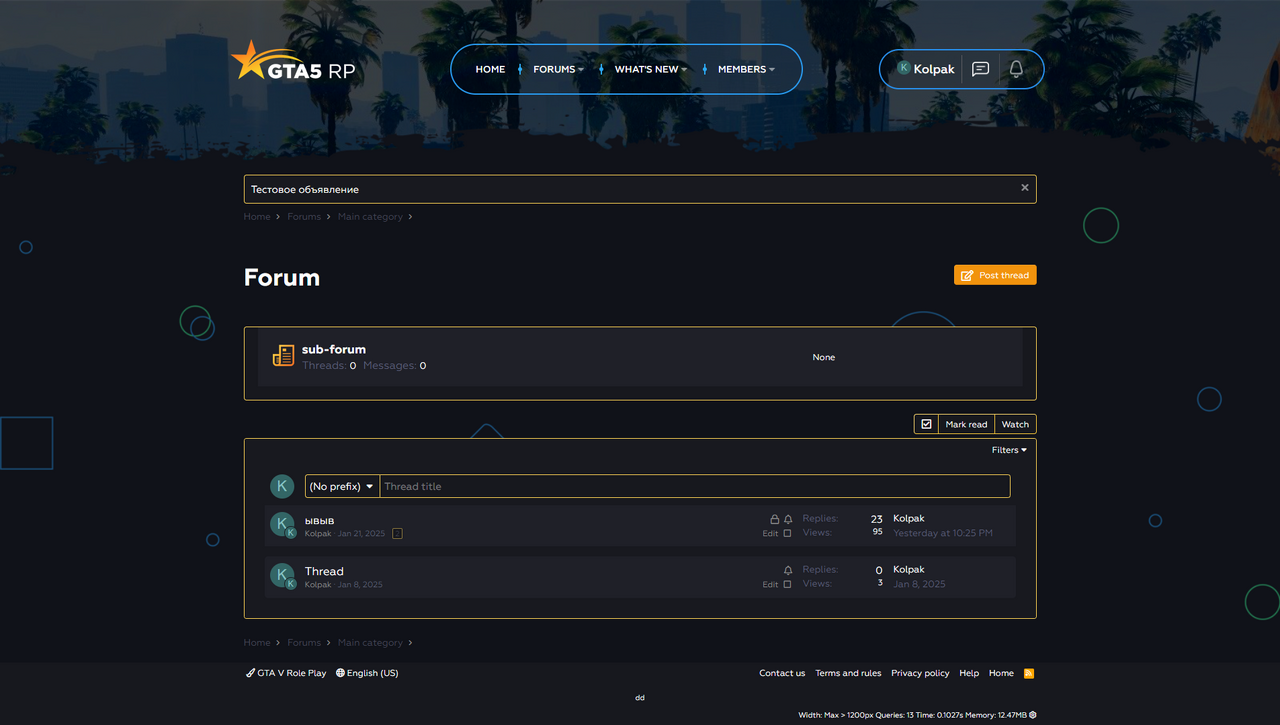Screen dimensions: 1280x725
Task: Expand the Filters dropdown
Action: (1009, 450)
